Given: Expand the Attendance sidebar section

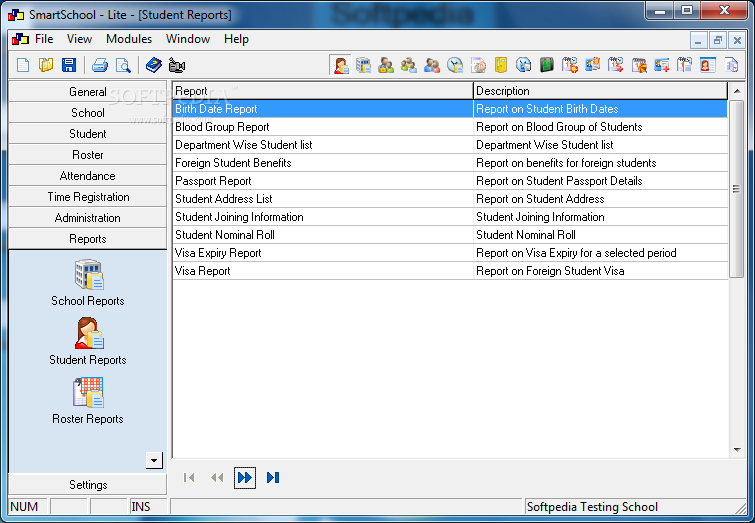Looking at the screenshot, I should 88,176.
